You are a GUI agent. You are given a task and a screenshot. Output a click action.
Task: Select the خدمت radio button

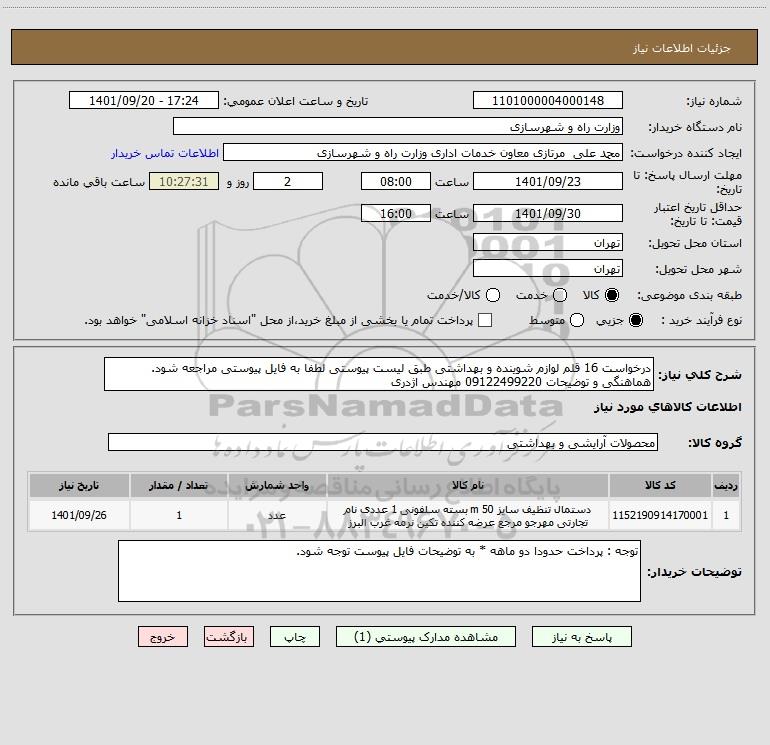(560, 295)
